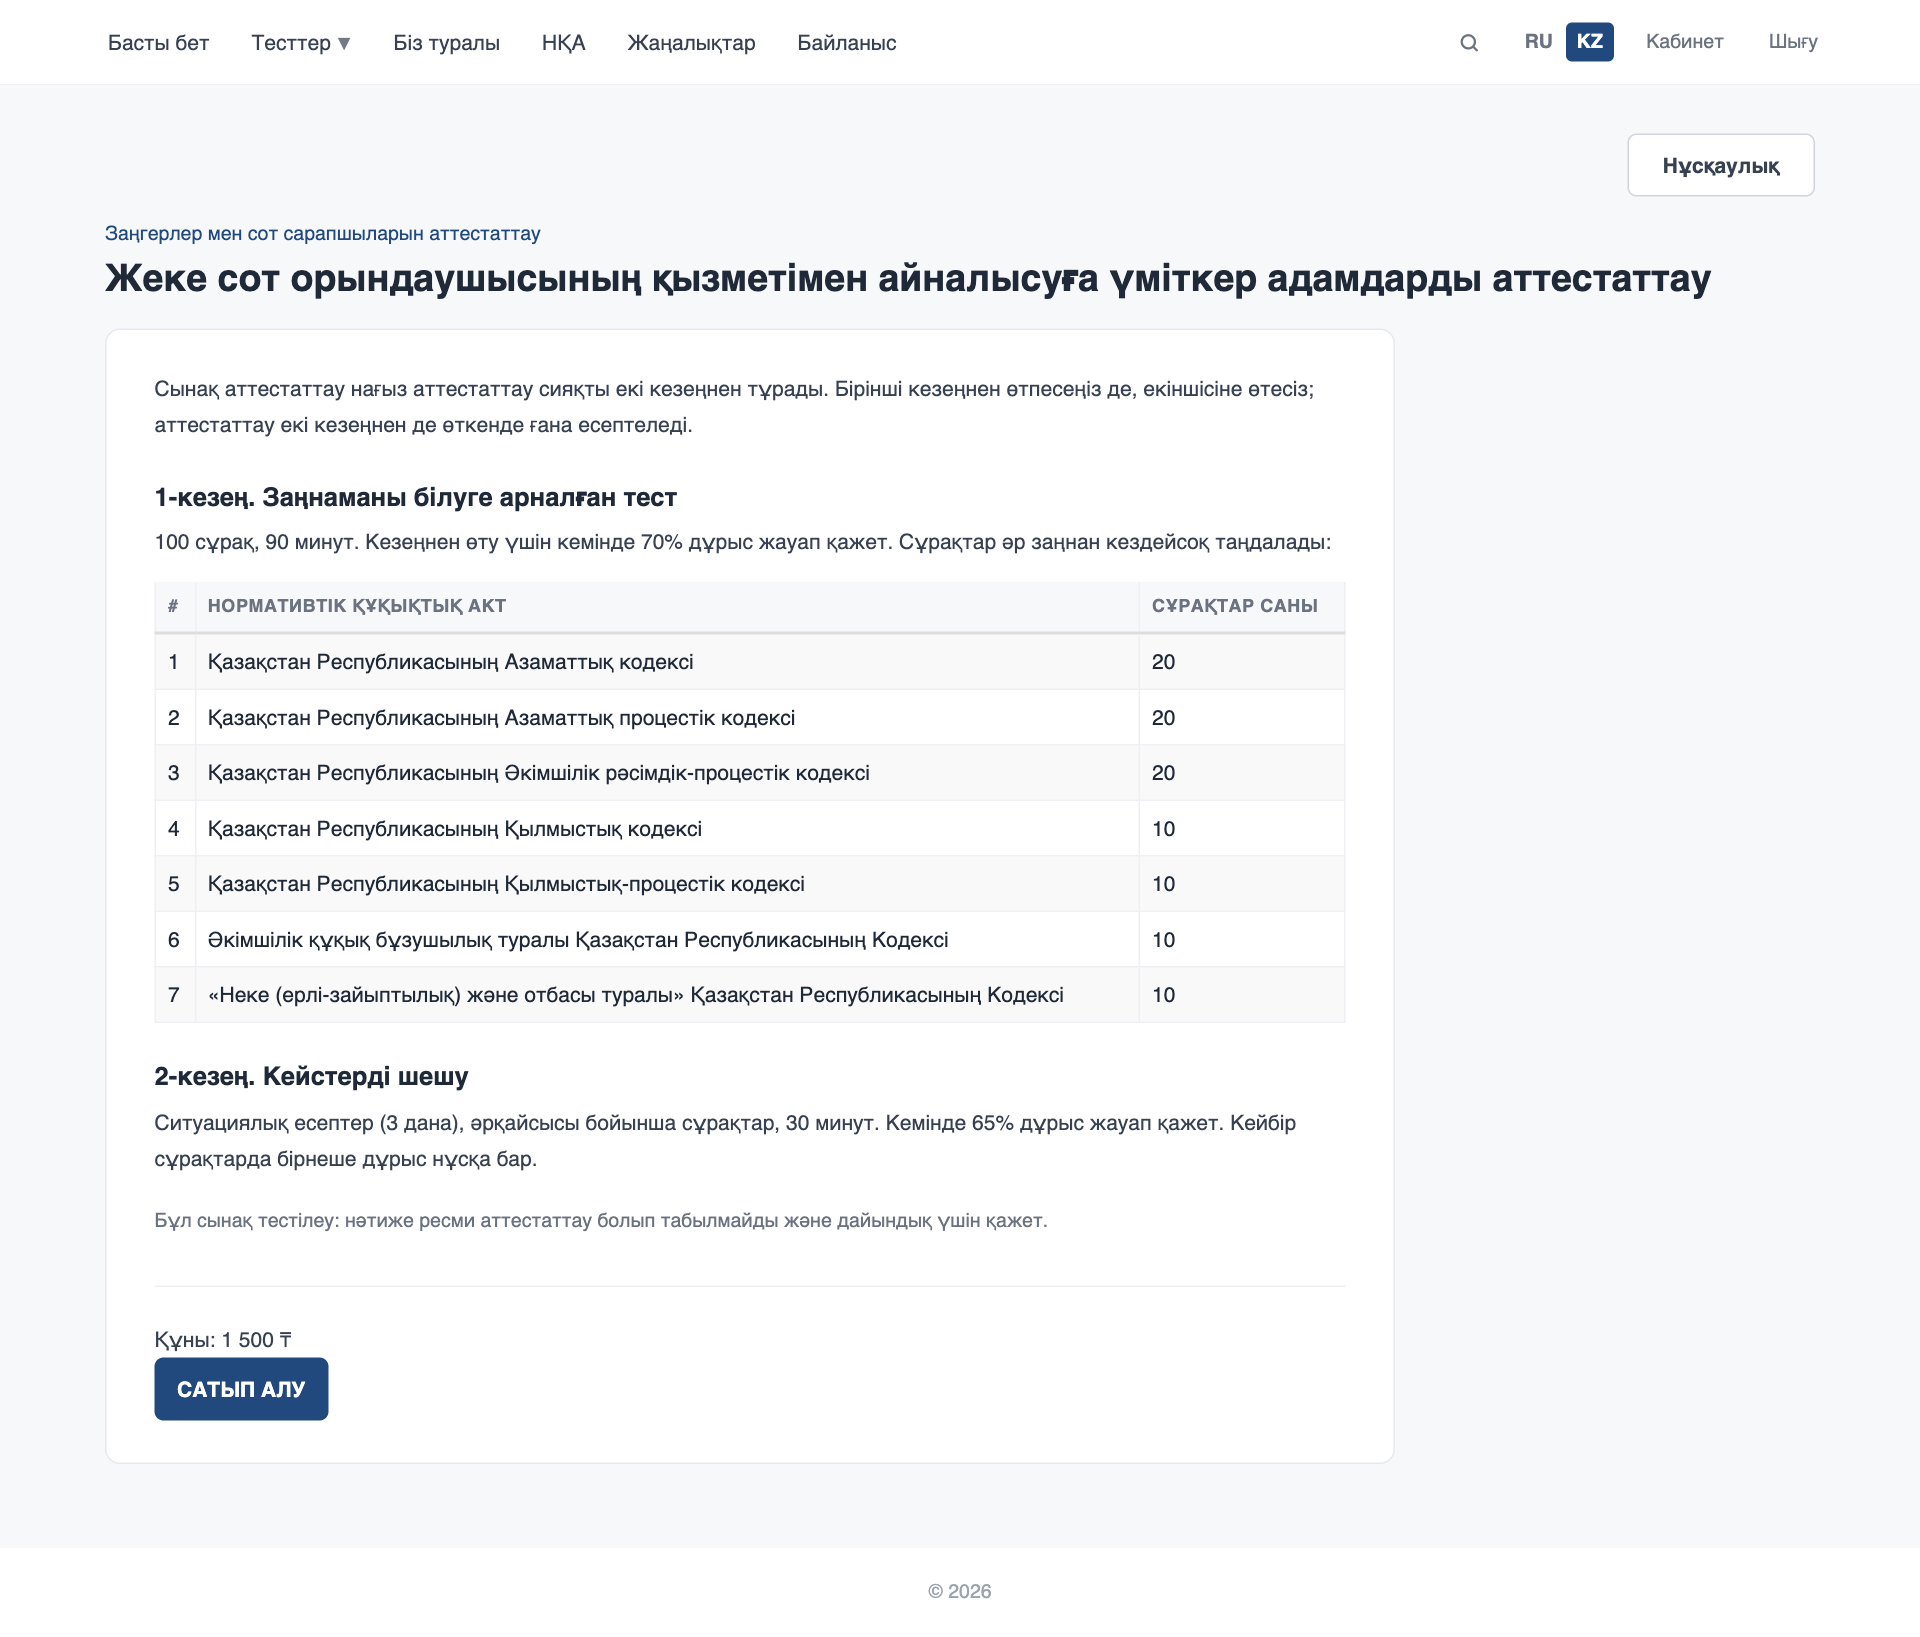
Task: Select the KZ language option
Action: [x=1589, y=42]
